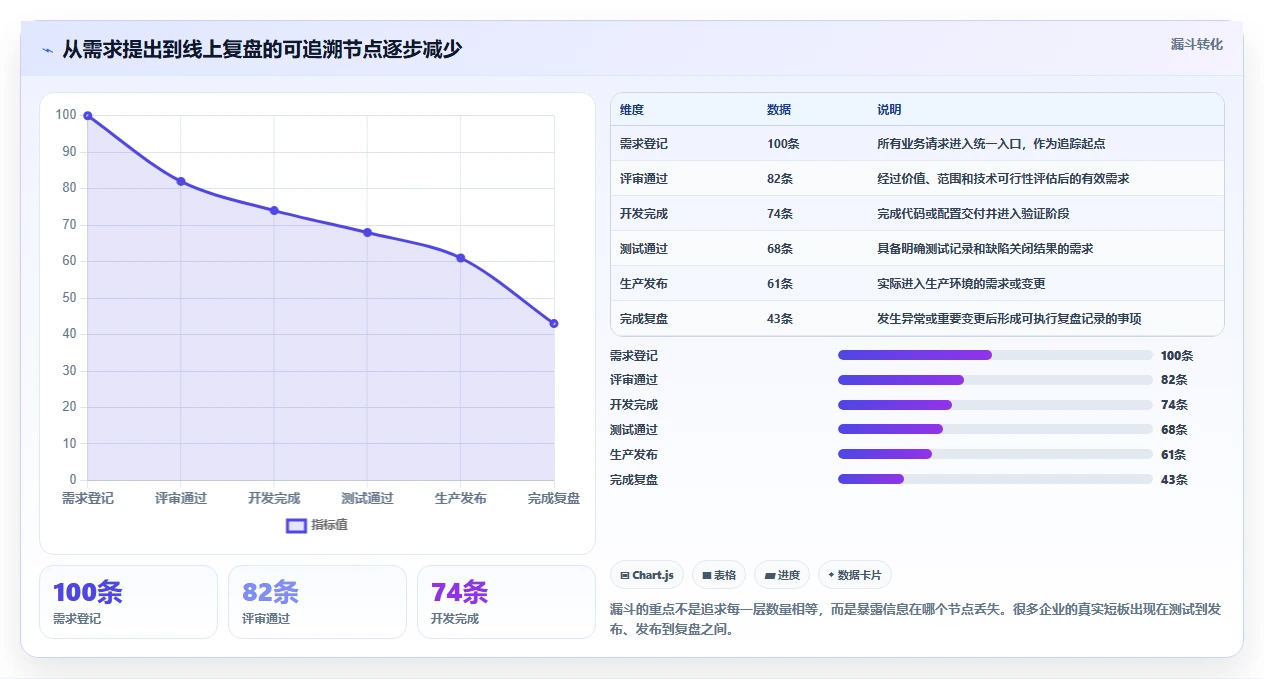Click the 开发完成 x-axis label

click(x=274, y=498)
